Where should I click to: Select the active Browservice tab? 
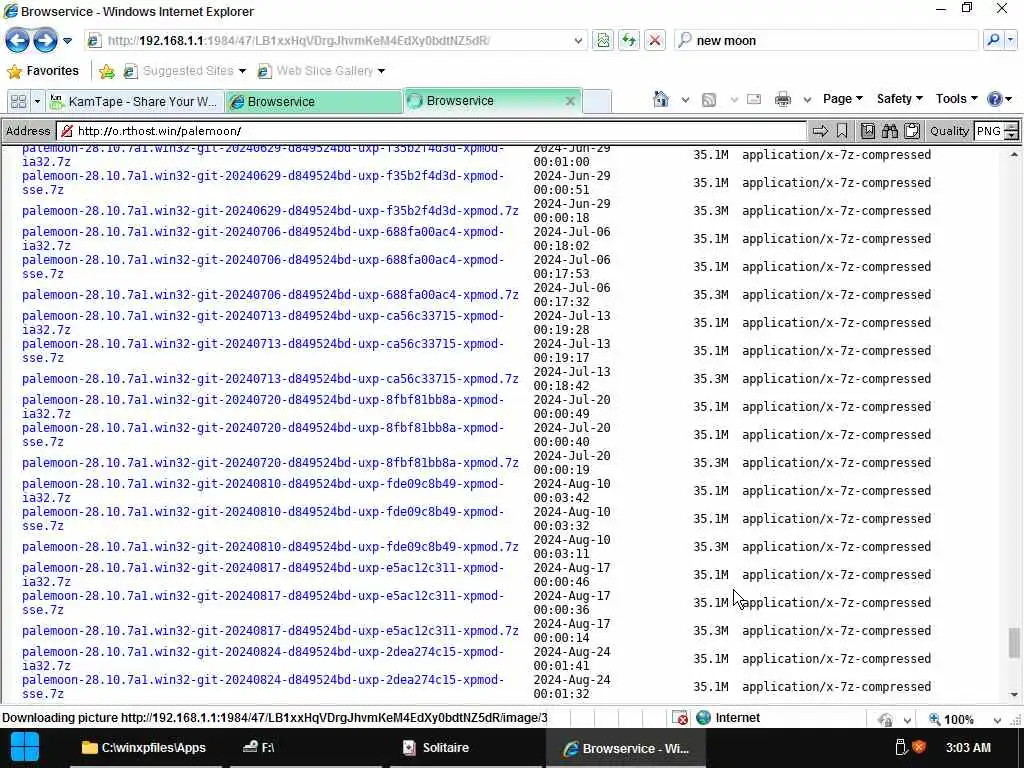pos(483,101)
